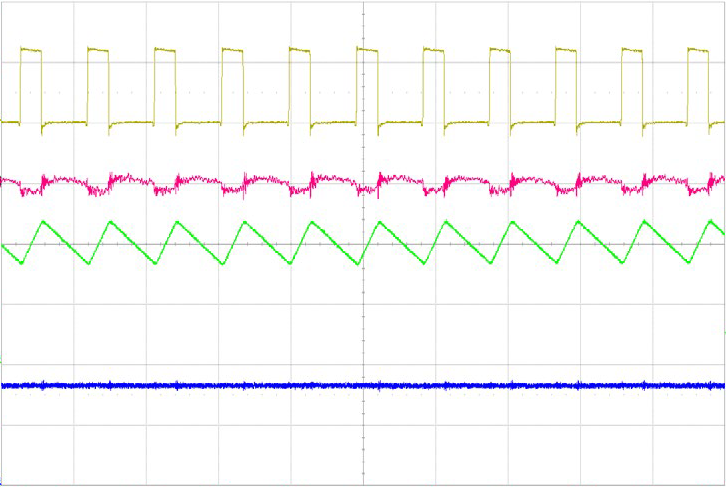Click the last green triangle peak
The height and width of the screenshot is (487, 726).
click(x=709, y=221)
